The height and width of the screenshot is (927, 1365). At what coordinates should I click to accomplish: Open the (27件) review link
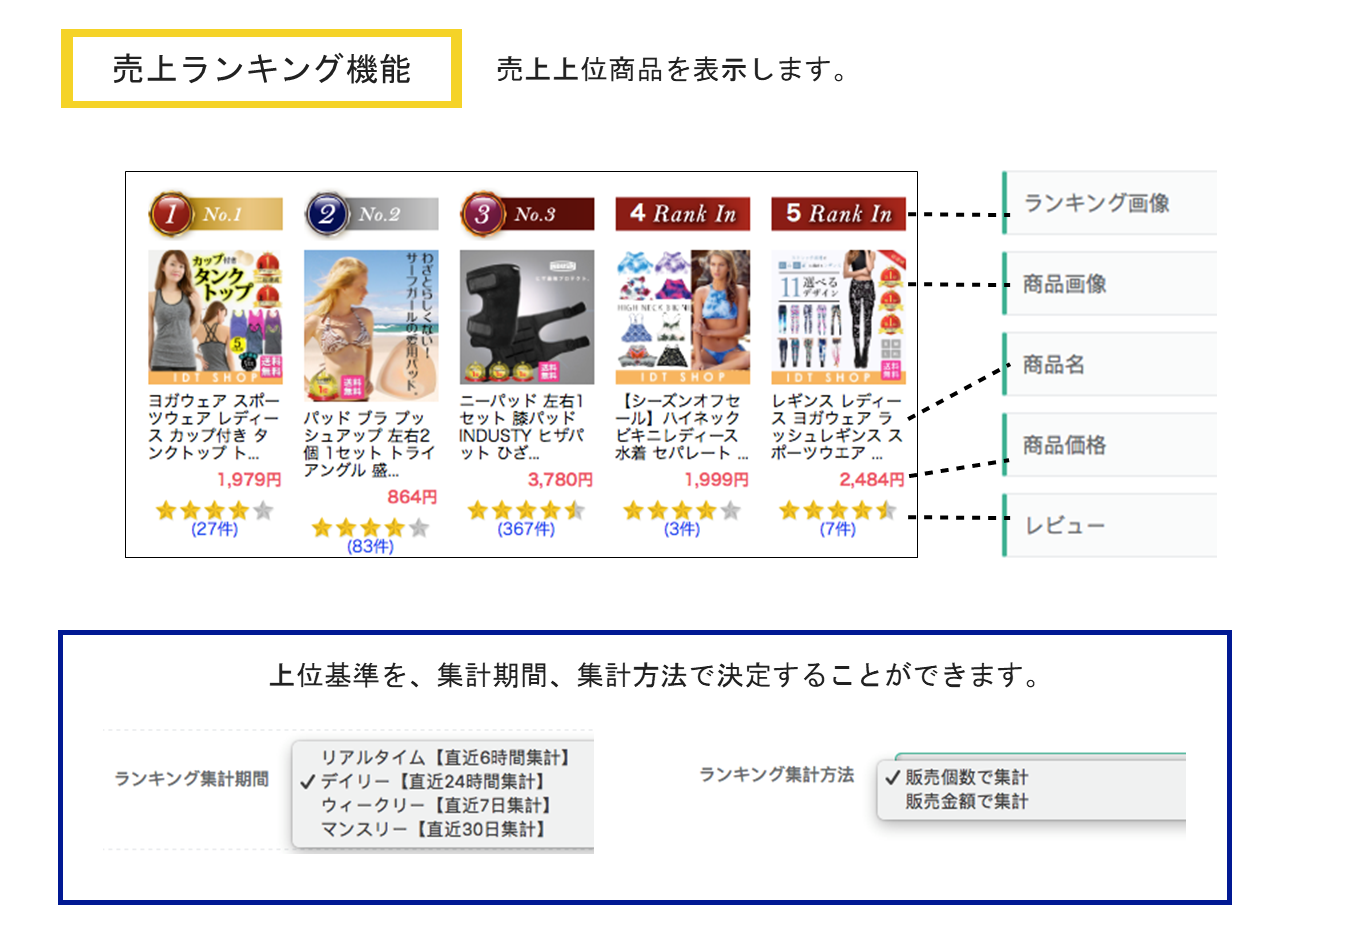(215, 529)
